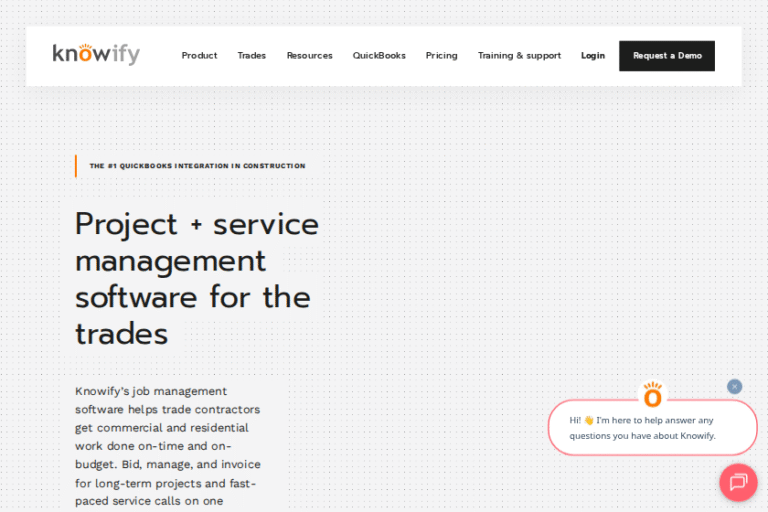Click the Knowify logo in the header
Screen dimensions: 768x512
tap(96, 55)
